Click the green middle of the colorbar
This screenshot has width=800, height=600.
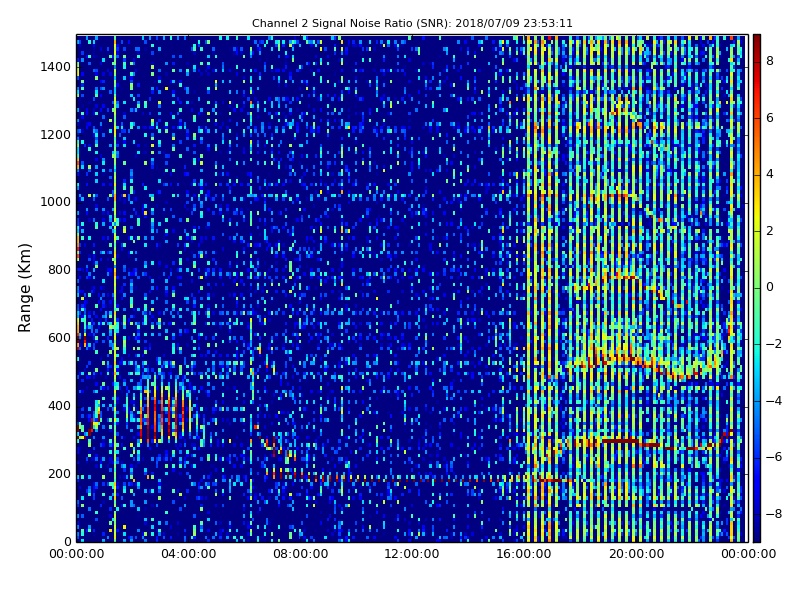tap(757, 288)
